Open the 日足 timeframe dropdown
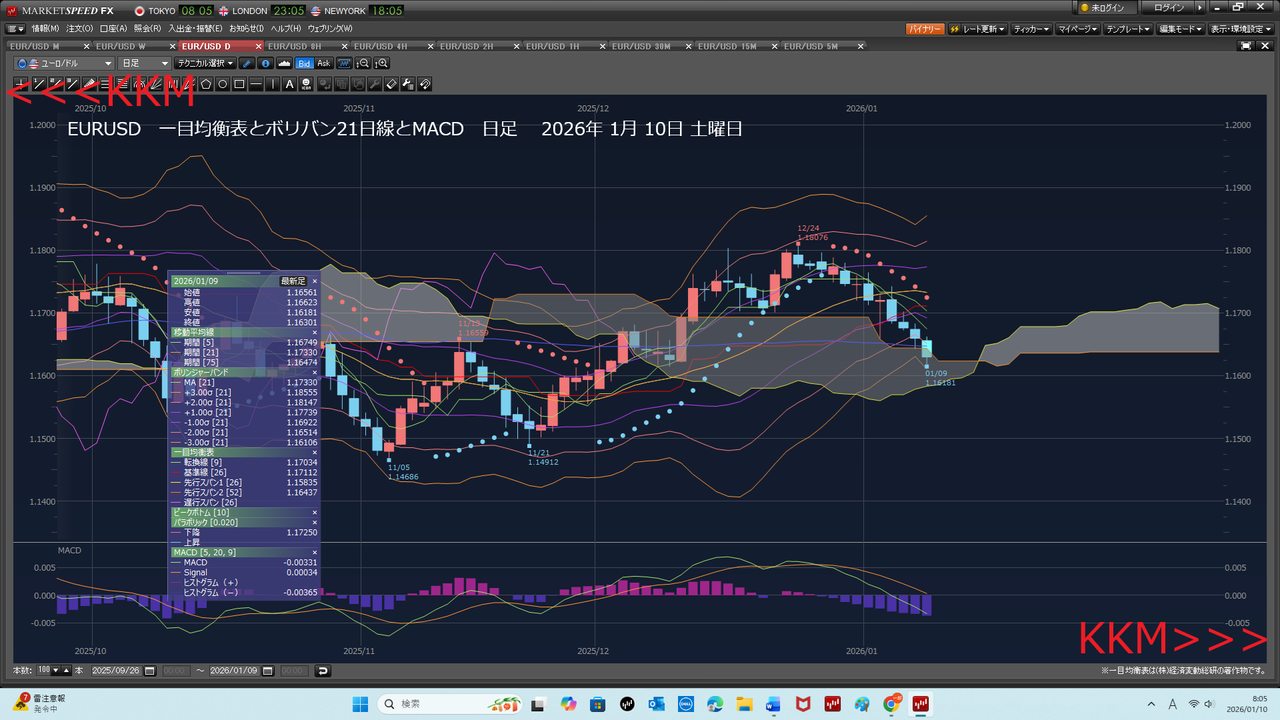The height and width of the screenshot is (720, 1280). [x=144, y=63]
